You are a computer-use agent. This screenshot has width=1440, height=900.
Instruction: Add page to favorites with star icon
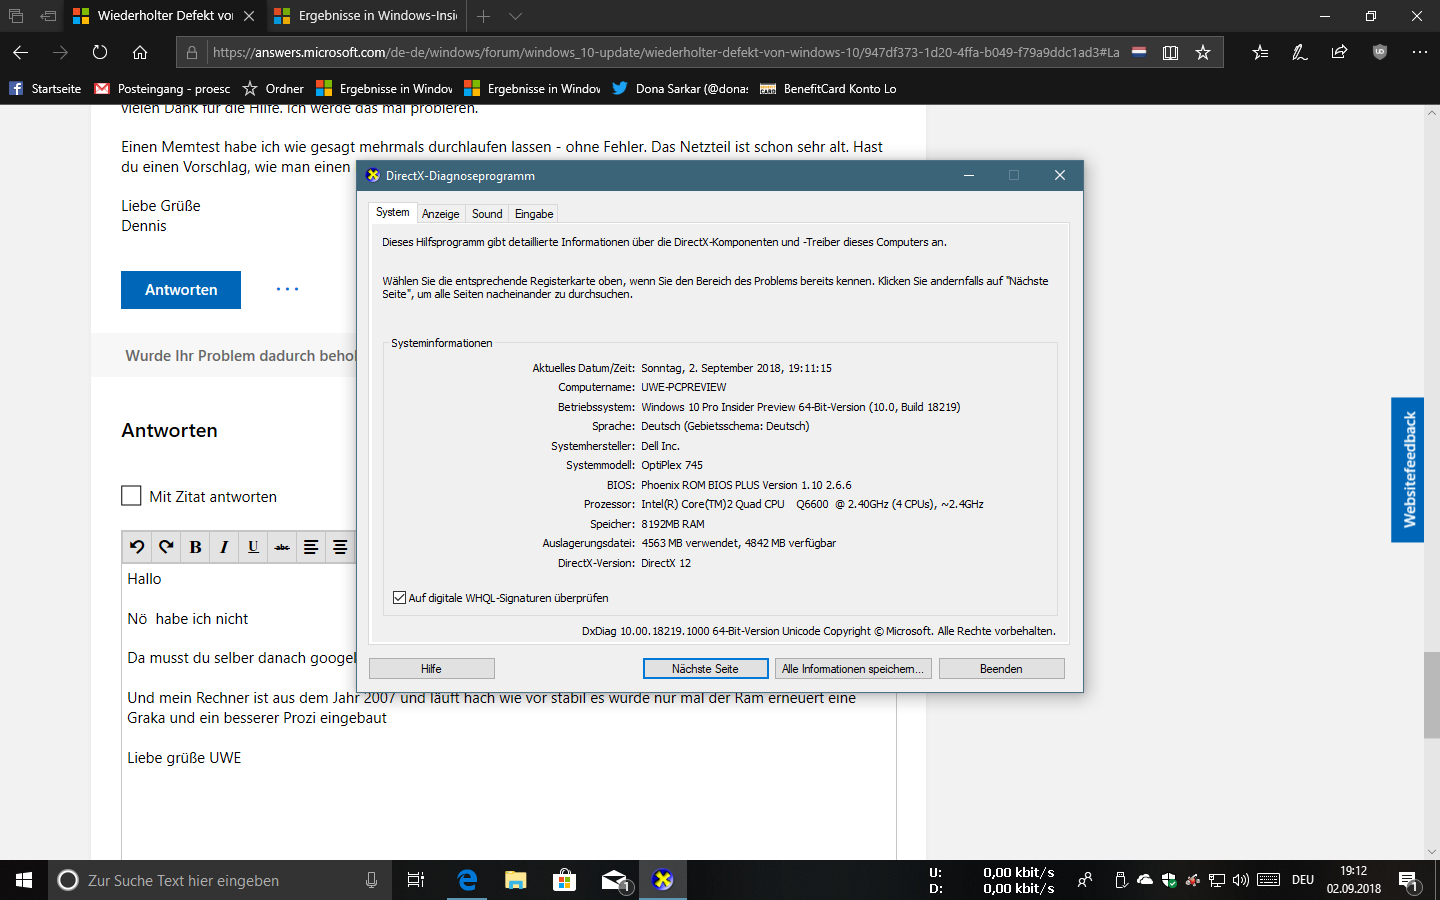click(1203, 52)
